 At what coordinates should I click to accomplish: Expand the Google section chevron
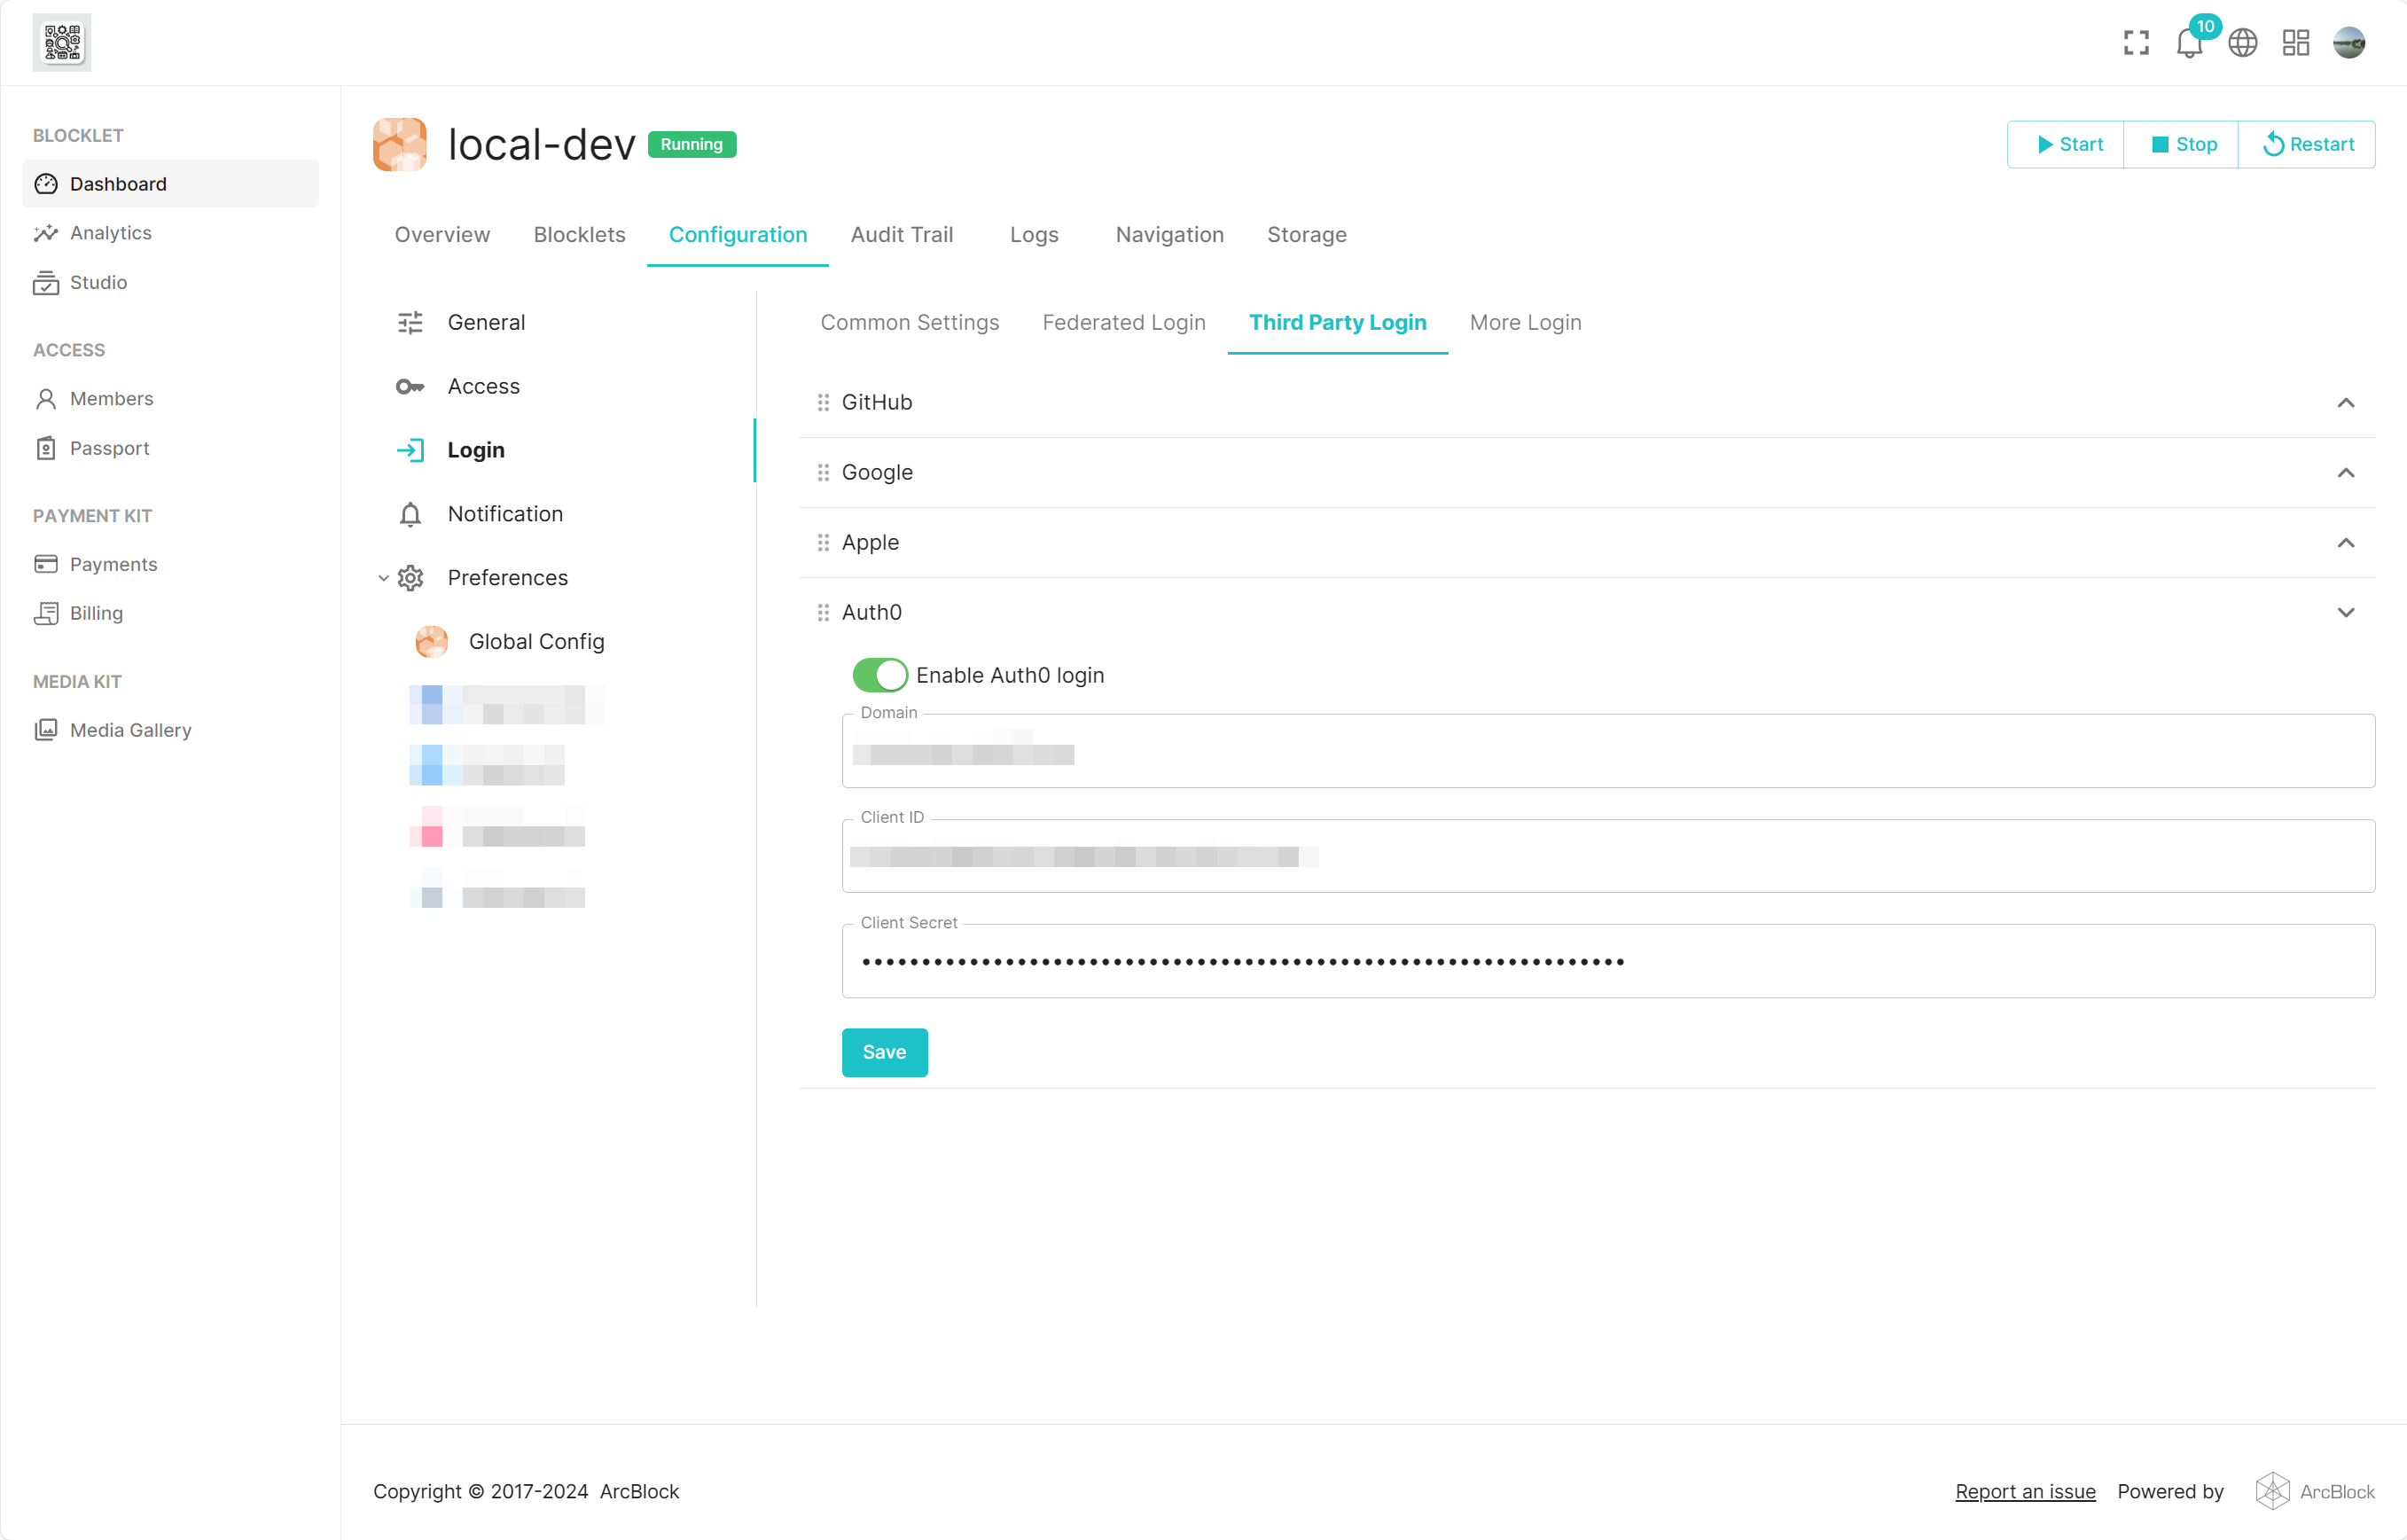pyautogui.click(x=2345, y=472)
